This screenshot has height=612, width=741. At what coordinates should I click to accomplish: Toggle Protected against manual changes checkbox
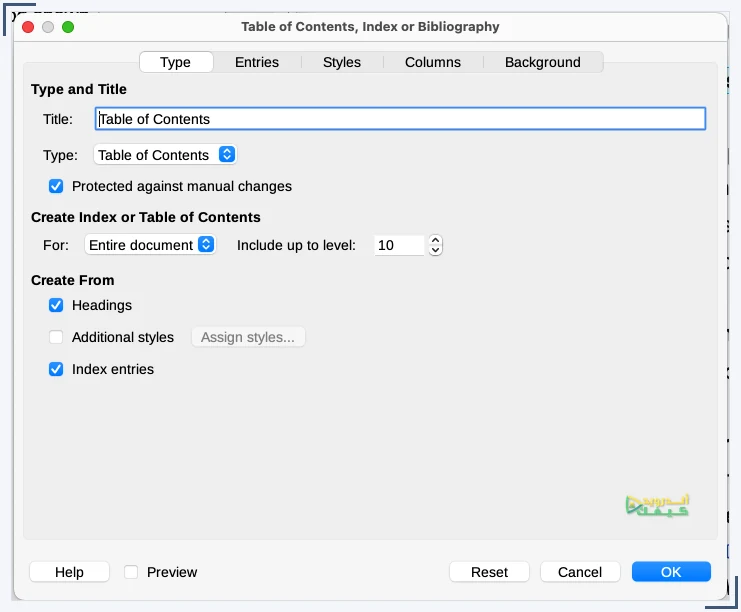click(x=56, y=186)
